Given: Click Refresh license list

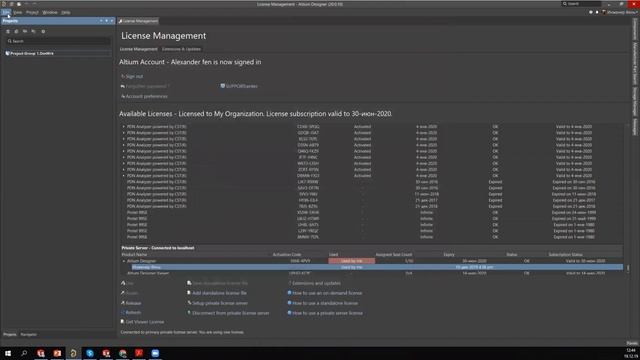Looking at the screenshot, I should [131, 313].
